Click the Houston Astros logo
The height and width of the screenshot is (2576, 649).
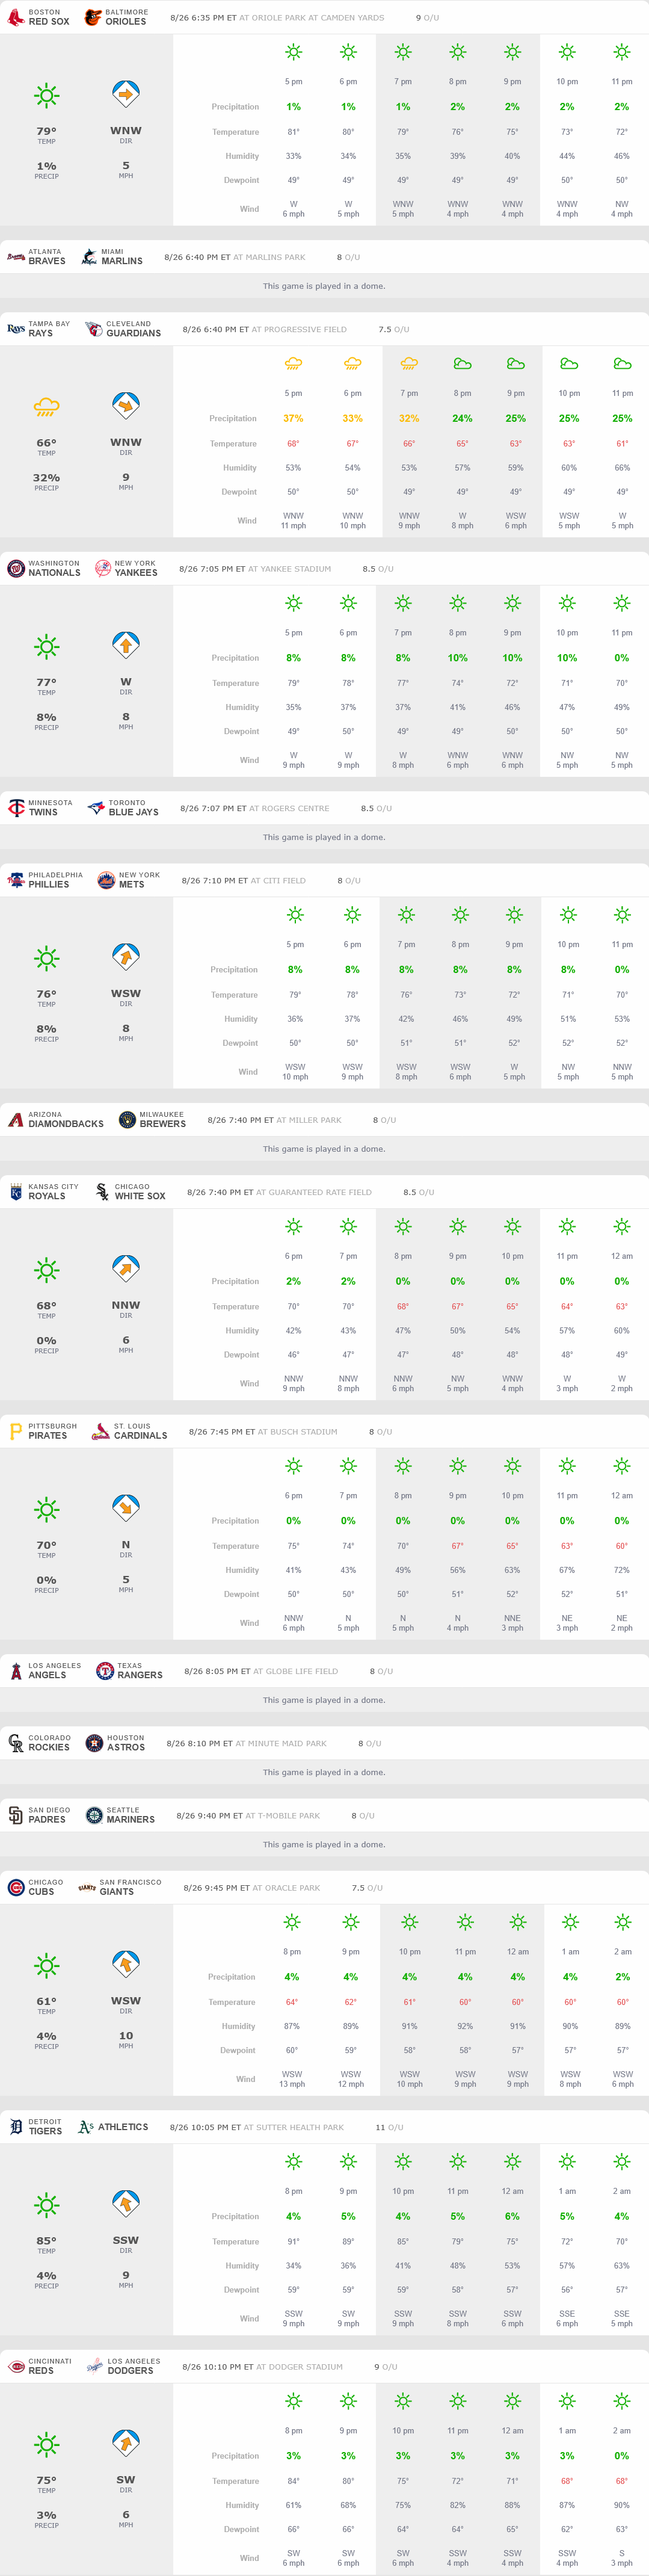click(x=94, y=1743)
